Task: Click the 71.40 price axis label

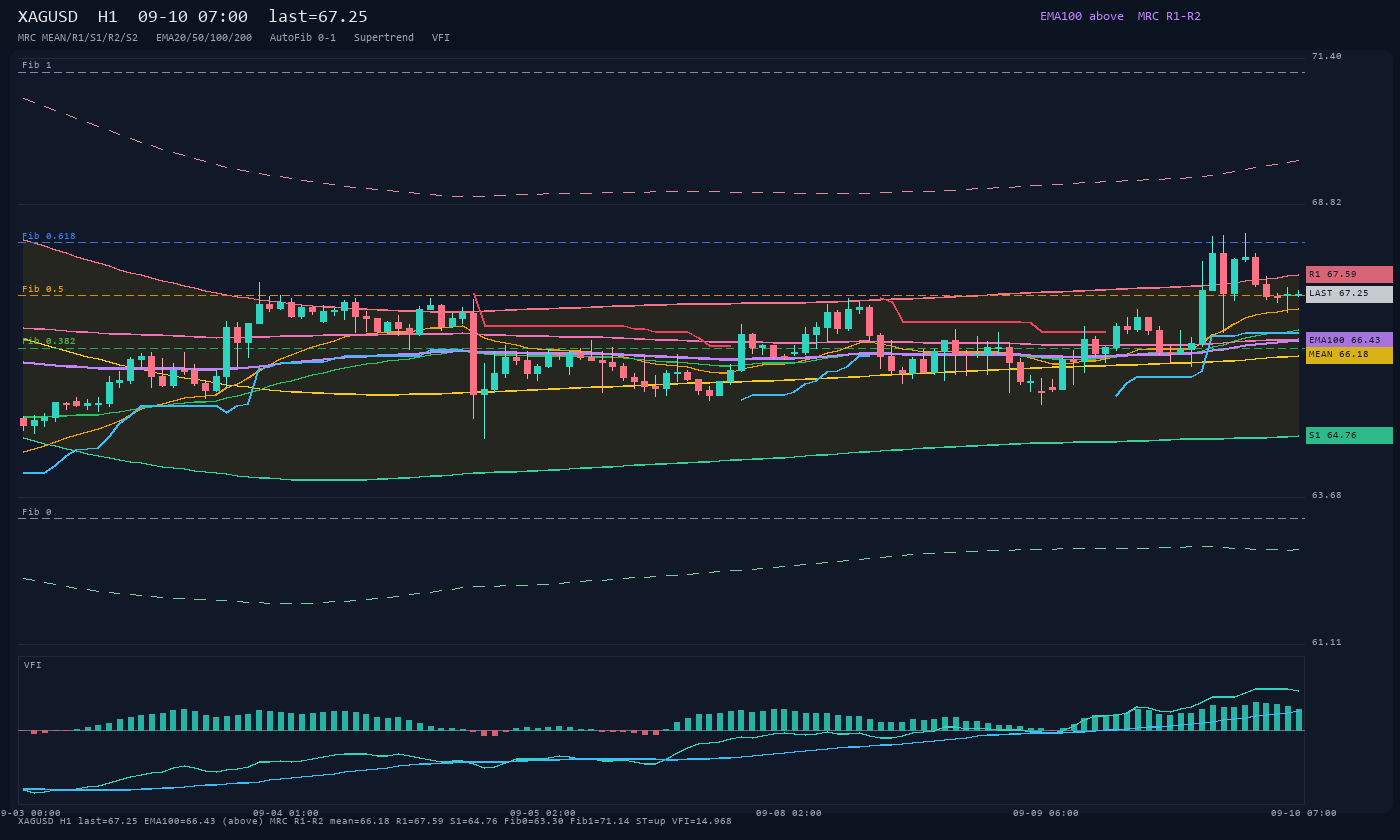Action: click(1327, 56)
